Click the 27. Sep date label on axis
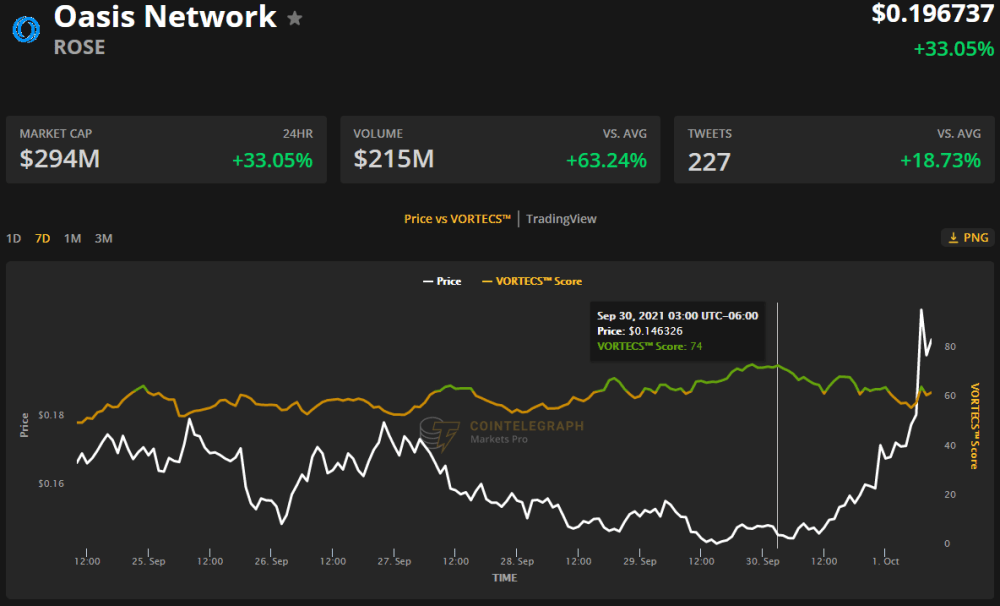1000x606 pixels. pyautogui.click(x=394, y=561)
